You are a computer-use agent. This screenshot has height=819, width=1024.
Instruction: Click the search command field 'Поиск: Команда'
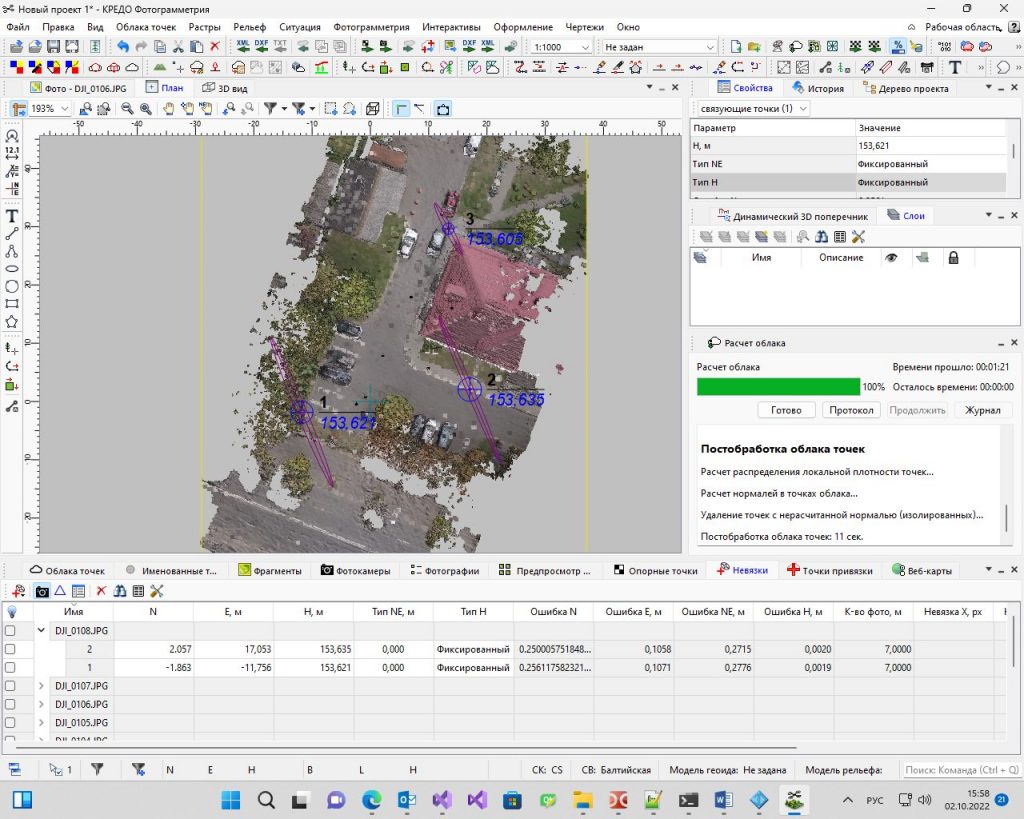(x=961, y=769)
